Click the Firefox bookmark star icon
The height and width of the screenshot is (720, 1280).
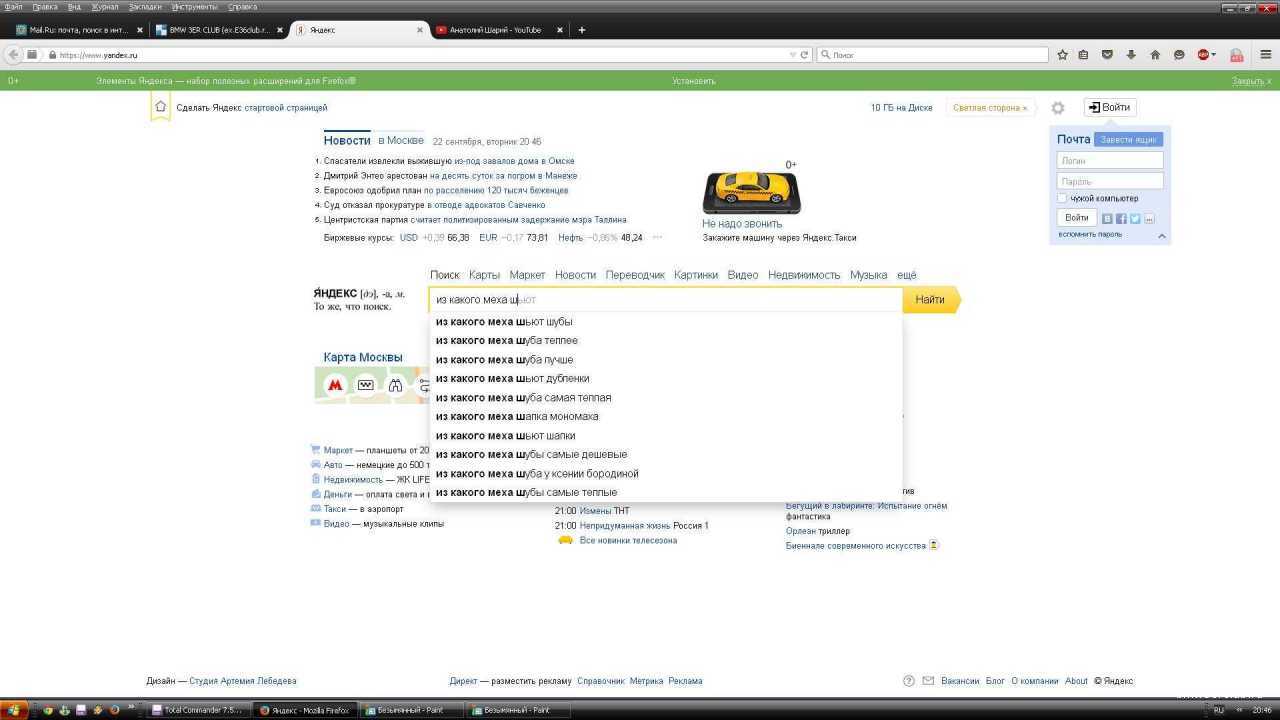(x=1062, y=55)
